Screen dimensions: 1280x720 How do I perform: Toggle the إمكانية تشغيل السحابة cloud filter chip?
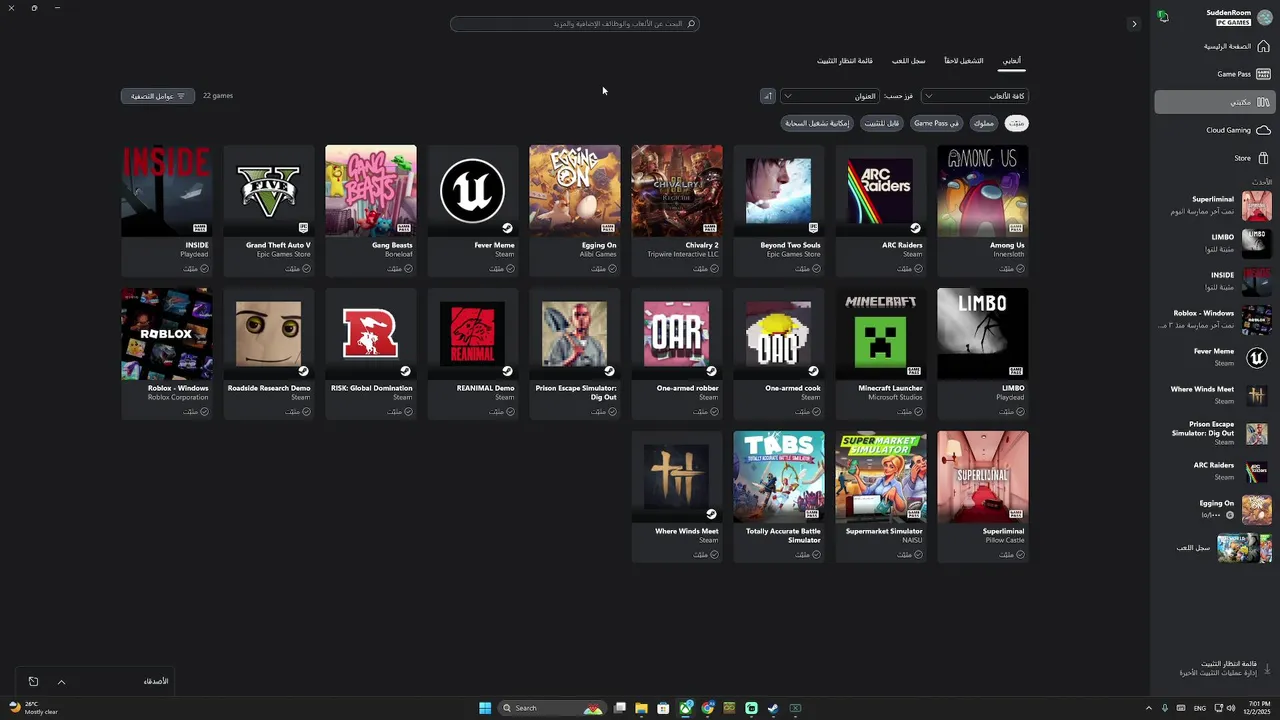818,123
